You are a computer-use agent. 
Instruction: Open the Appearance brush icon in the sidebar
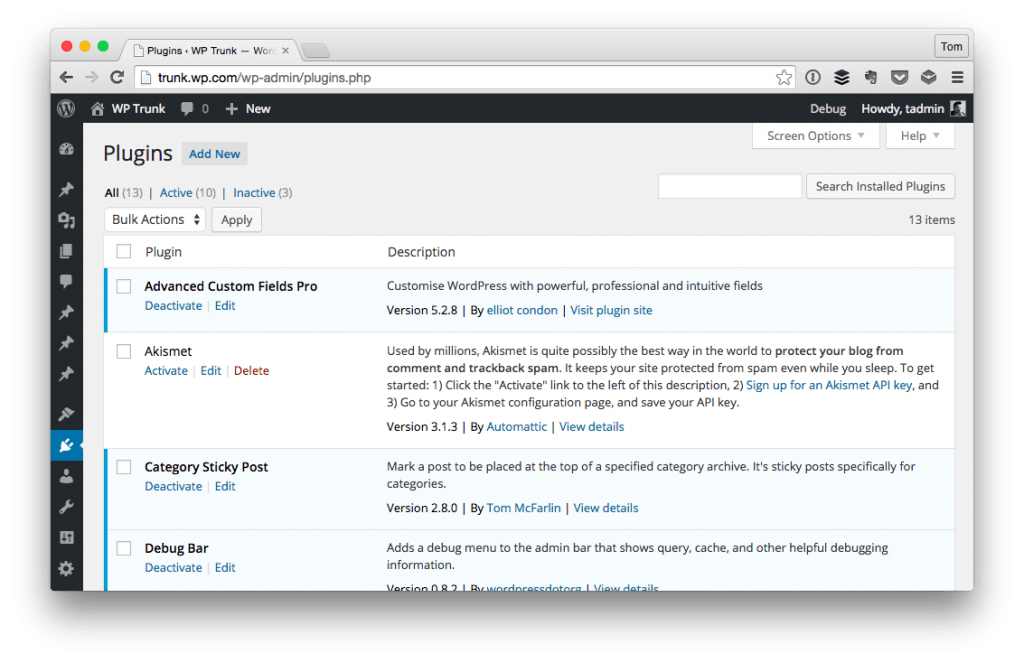(67, 413)
